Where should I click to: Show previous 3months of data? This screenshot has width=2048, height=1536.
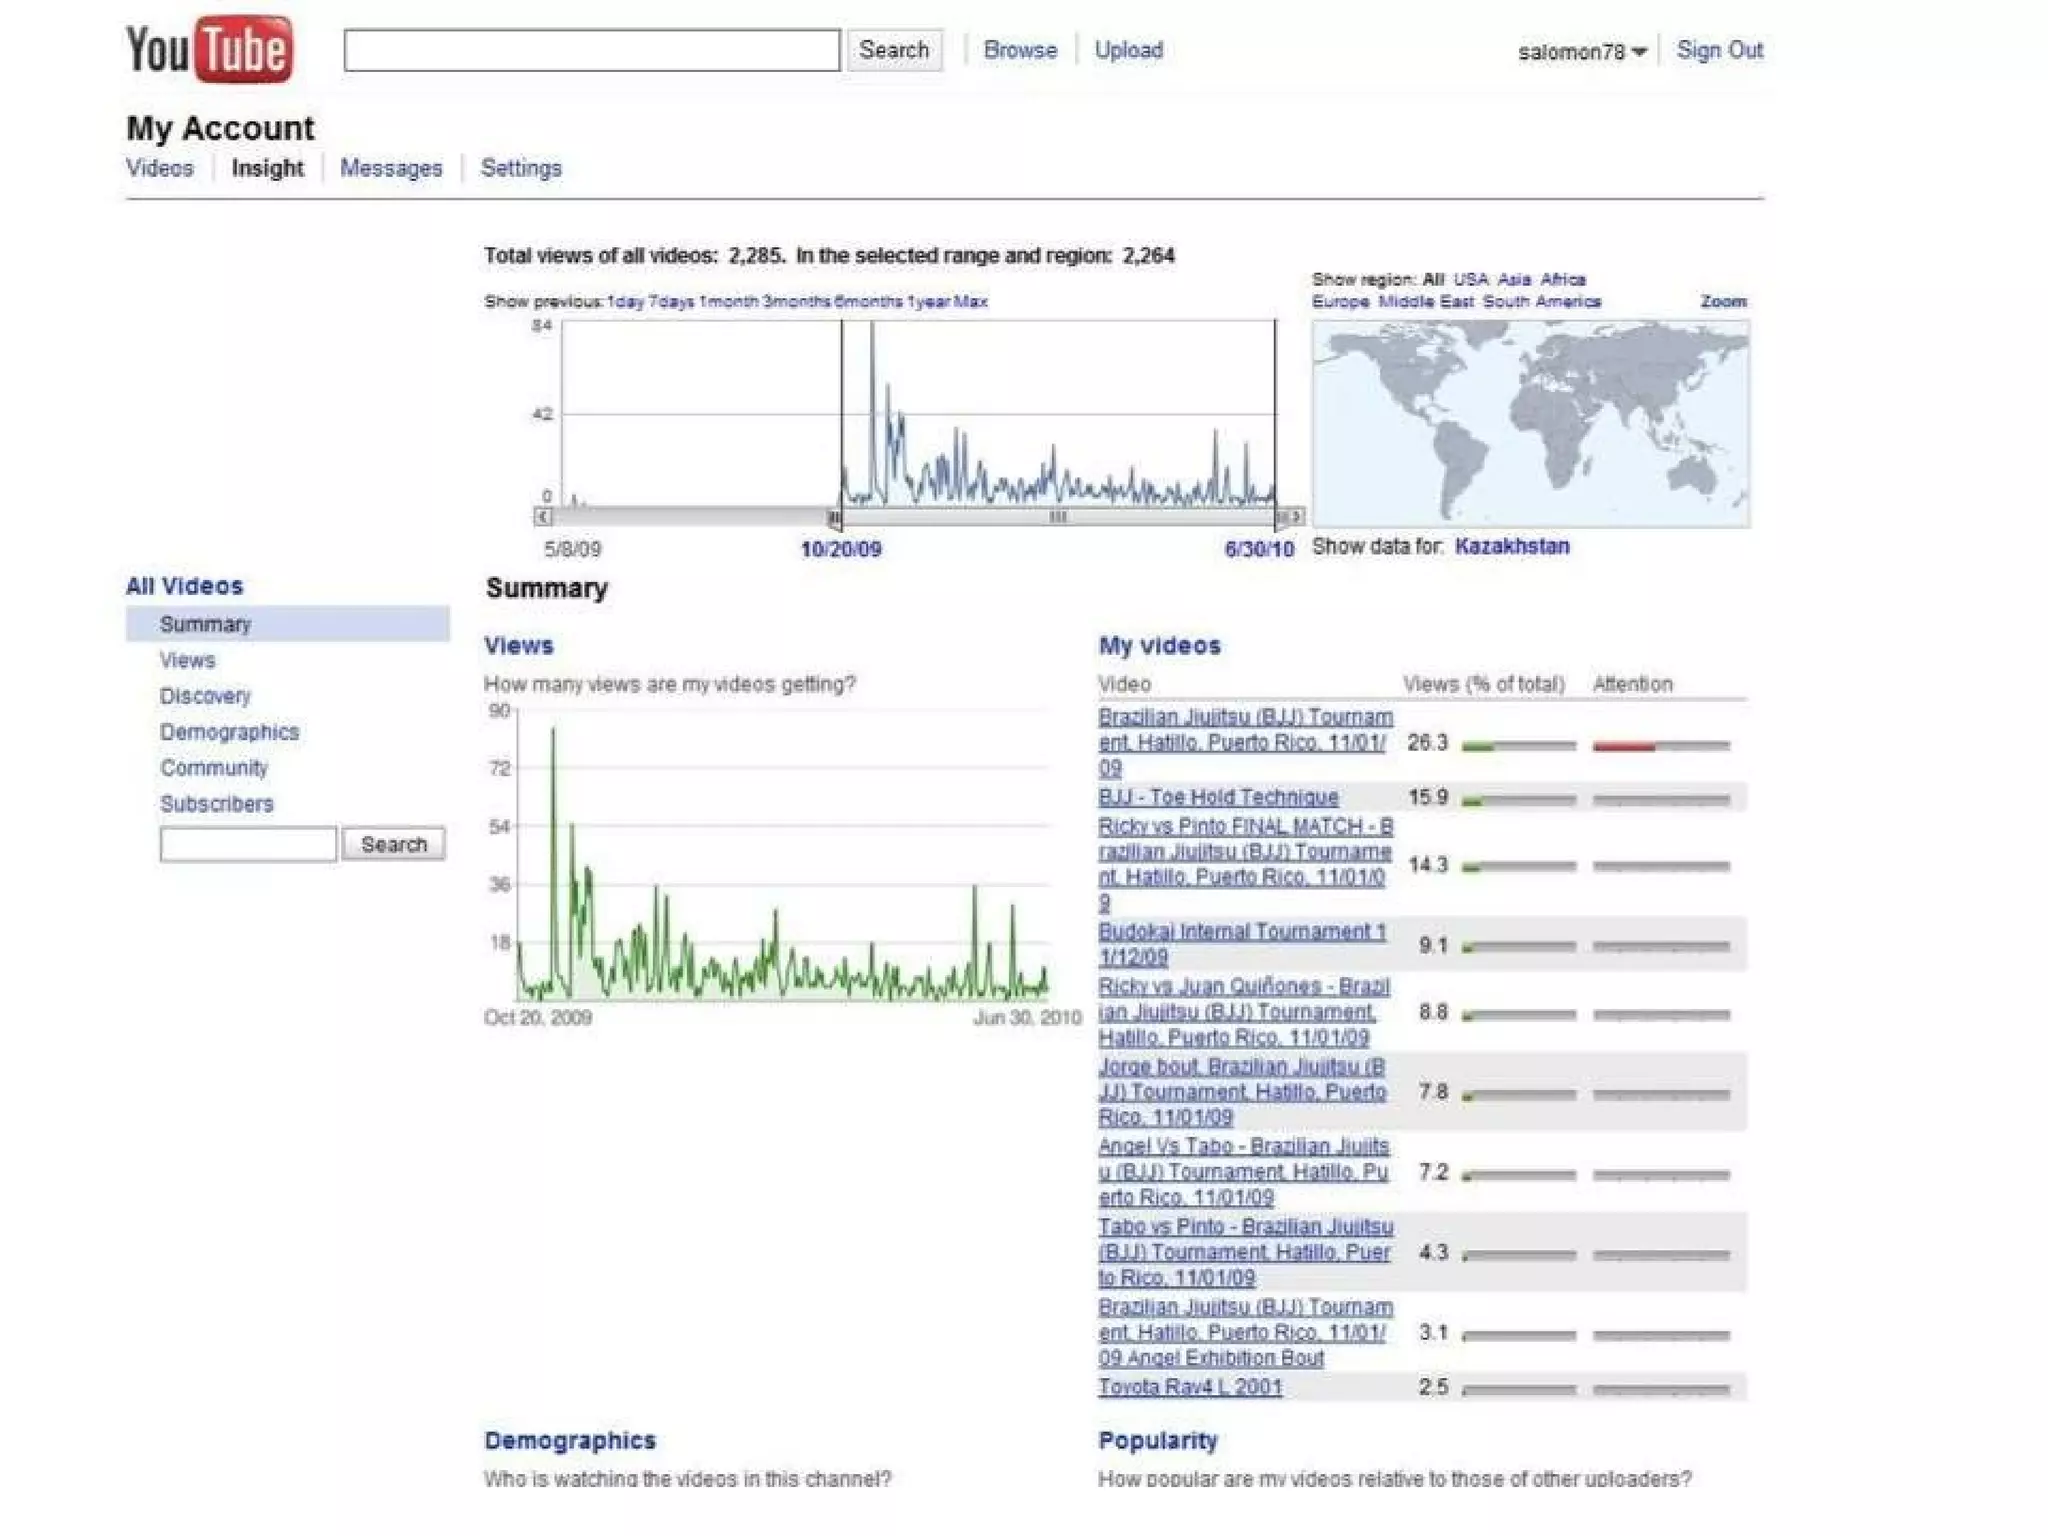point(796,301)
